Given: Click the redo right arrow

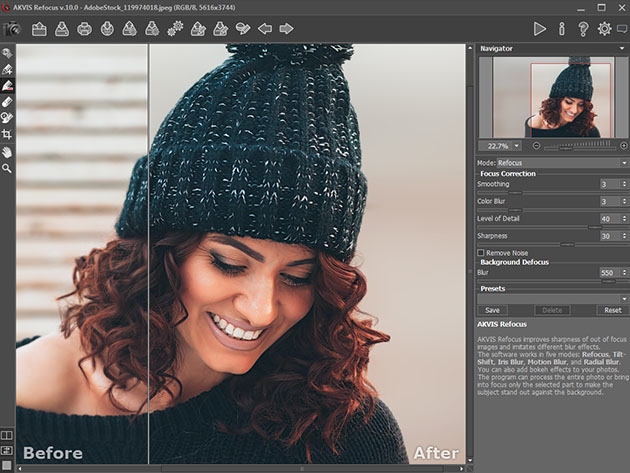Looking at the screenshot, I should coord(286,29).
